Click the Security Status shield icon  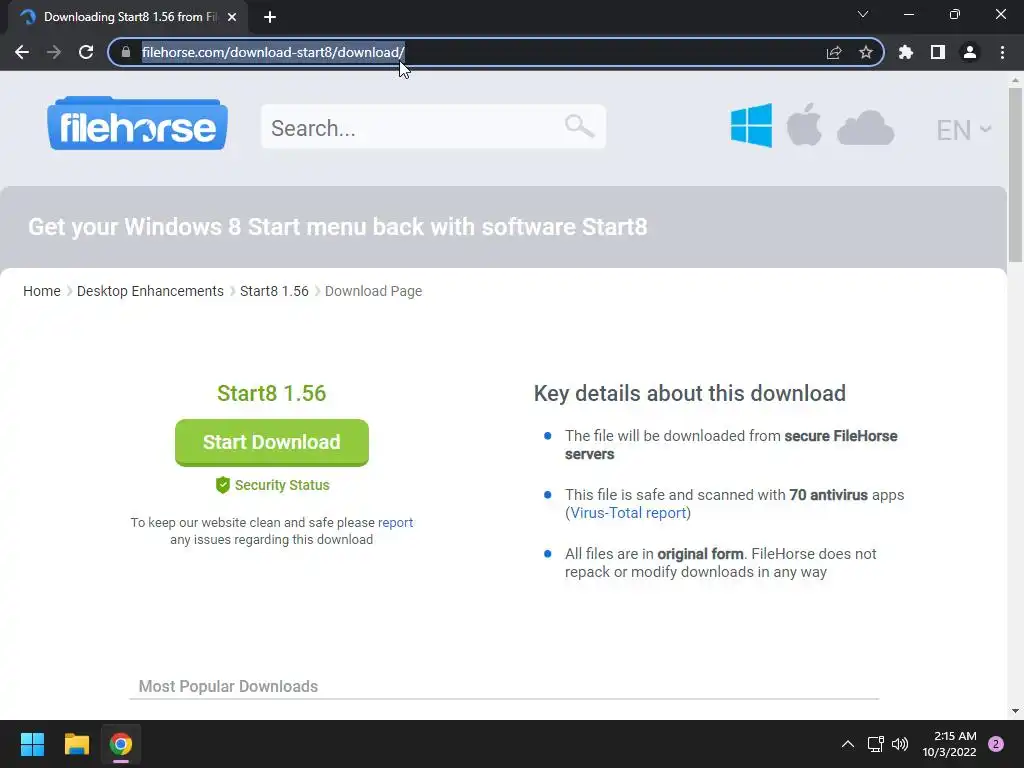point(223,485)
